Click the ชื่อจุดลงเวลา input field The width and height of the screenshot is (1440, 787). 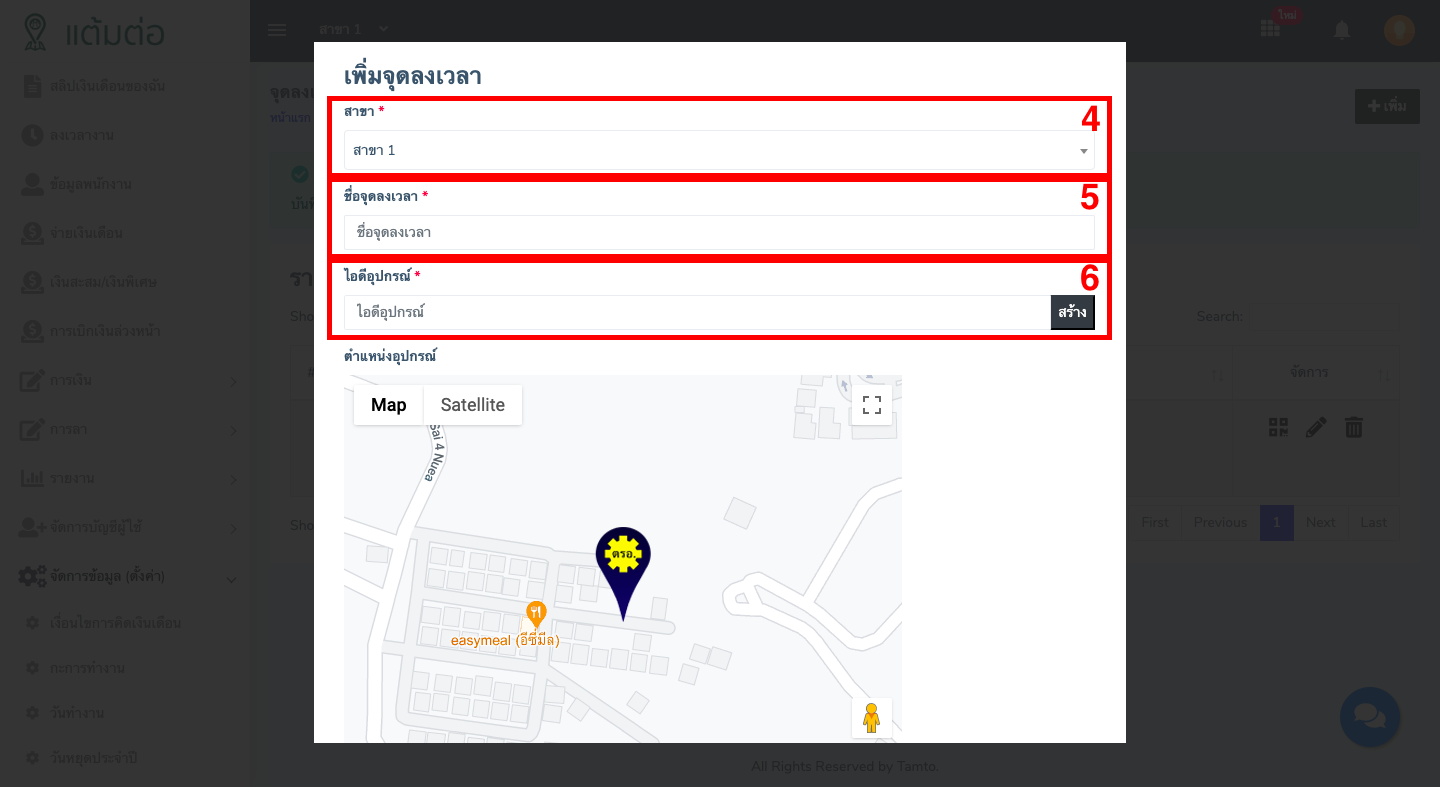[718, 232]
